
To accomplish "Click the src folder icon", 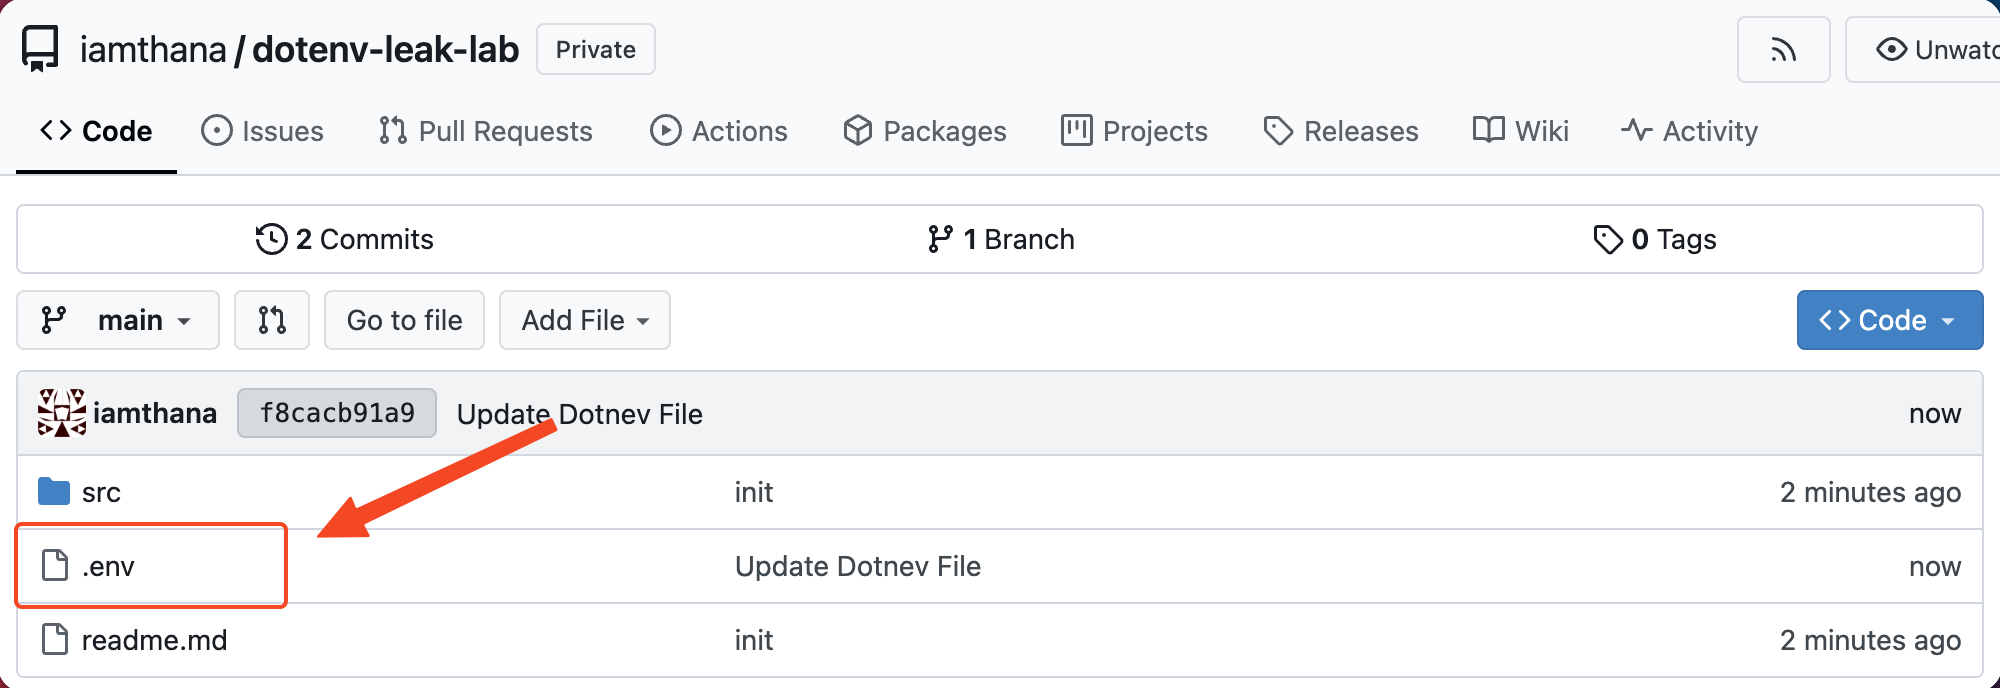I will click(54, 492).
